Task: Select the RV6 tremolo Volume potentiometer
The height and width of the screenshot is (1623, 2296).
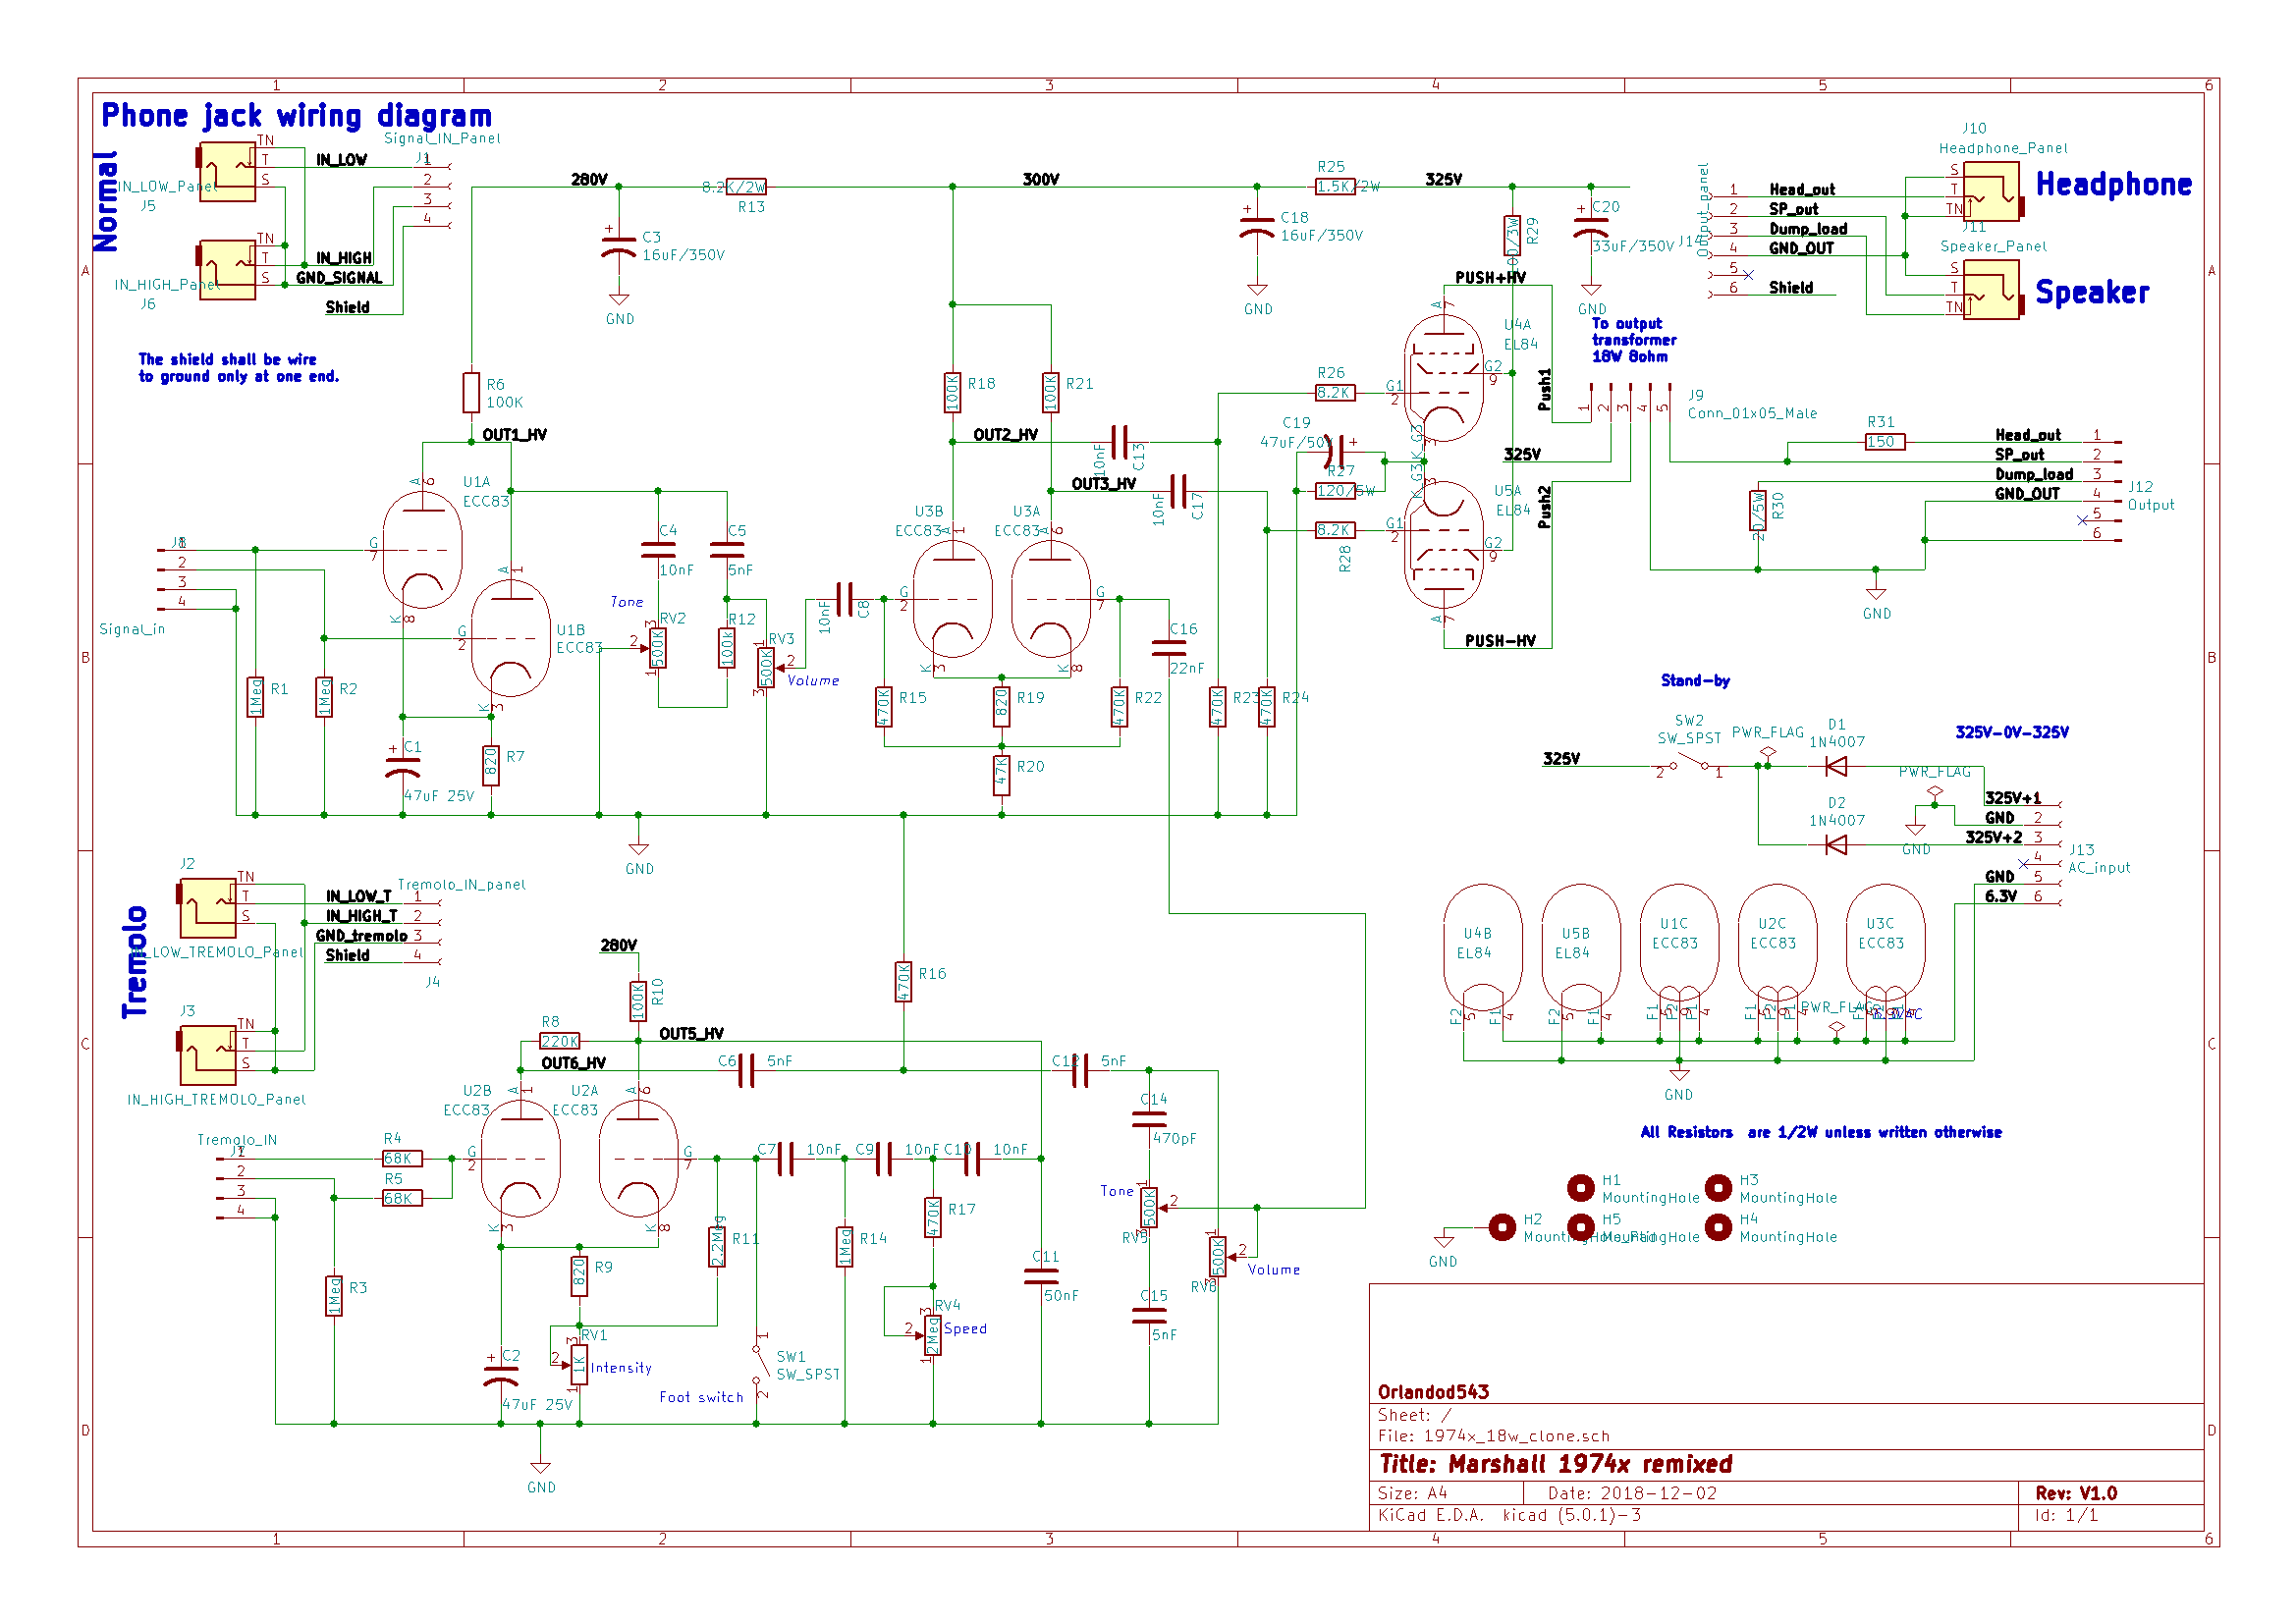Action: pos(1221,1257)
